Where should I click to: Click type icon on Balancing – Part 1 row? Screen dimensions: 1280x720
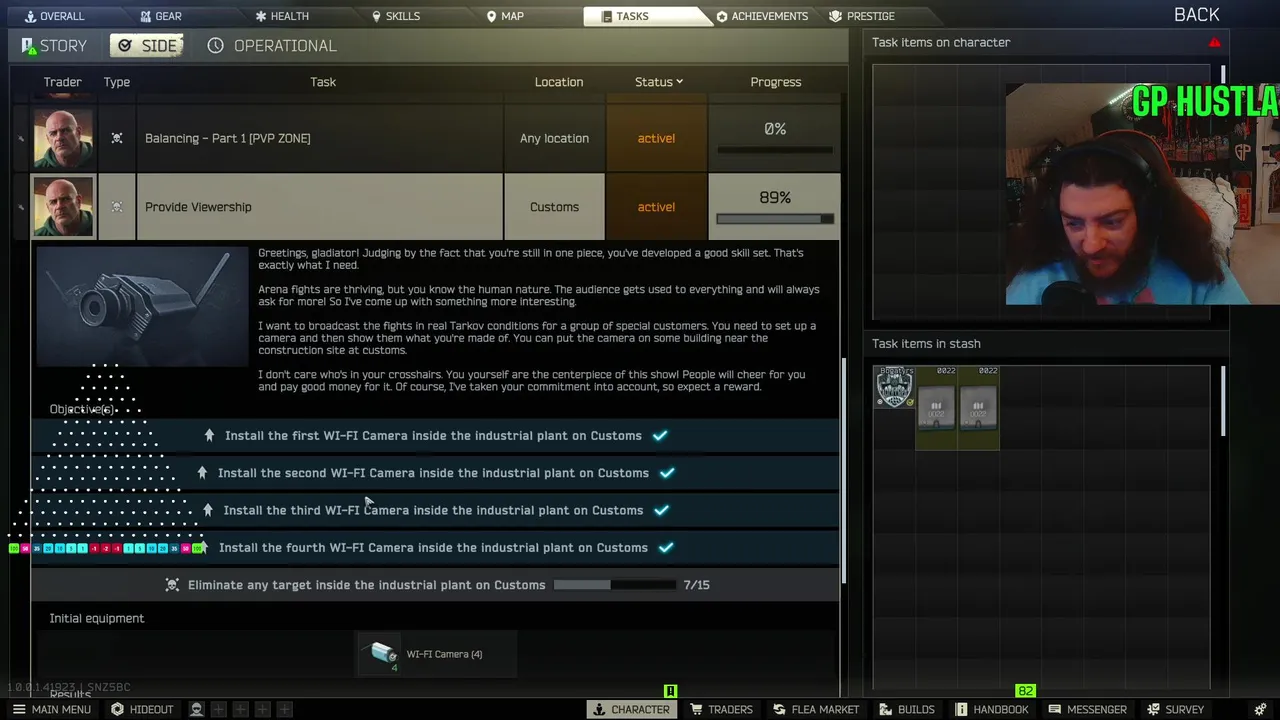[x=117, y=138]
